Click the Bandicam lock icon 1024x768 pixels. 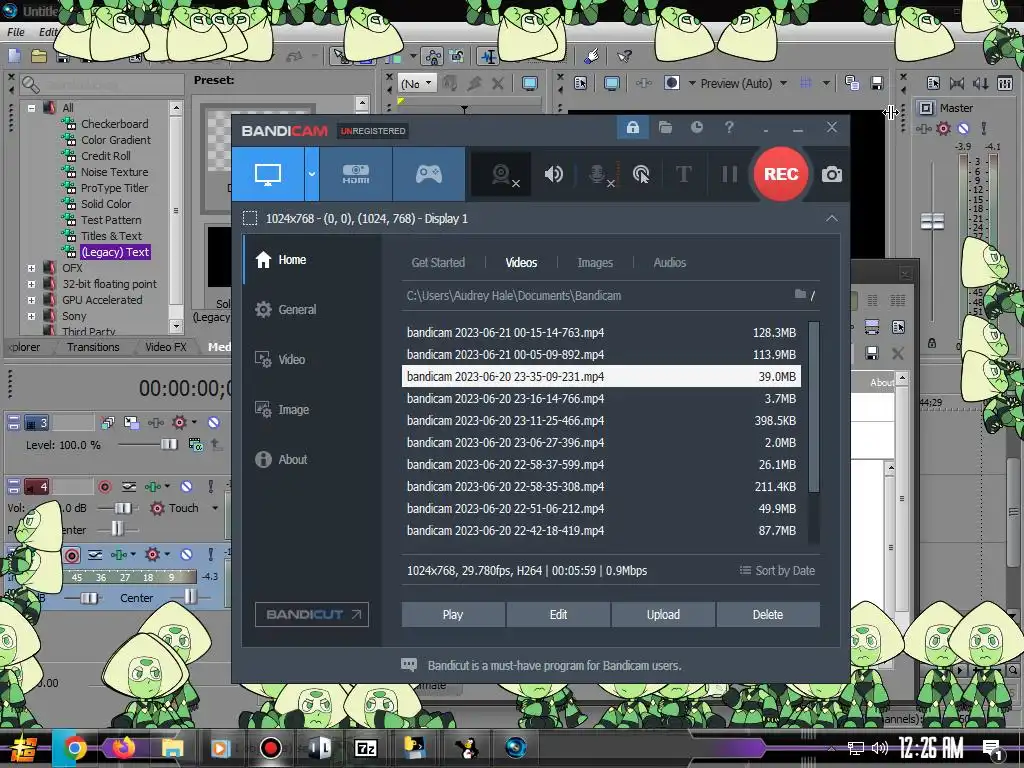[633, 127]
